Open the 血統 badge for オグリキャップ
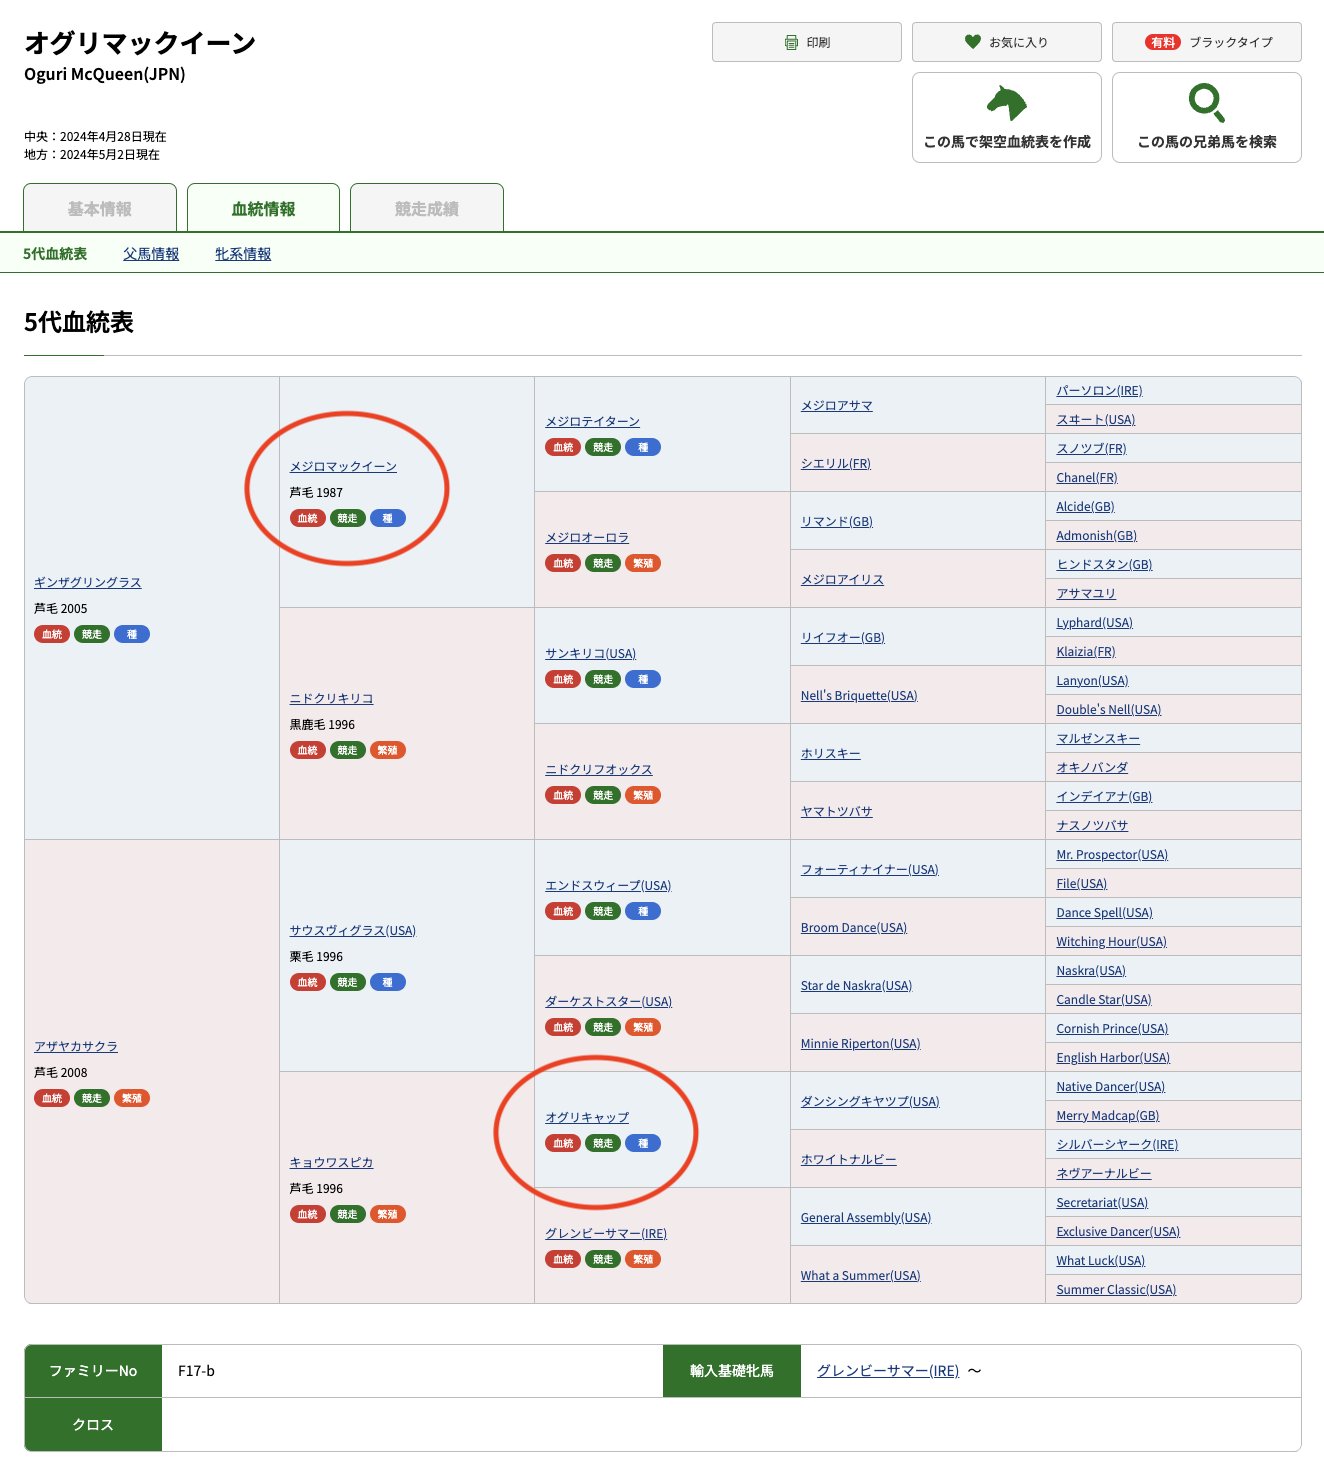The width and height of the screenshot is (1324, 1470). pyautogui.click(x=563, y=1143)
